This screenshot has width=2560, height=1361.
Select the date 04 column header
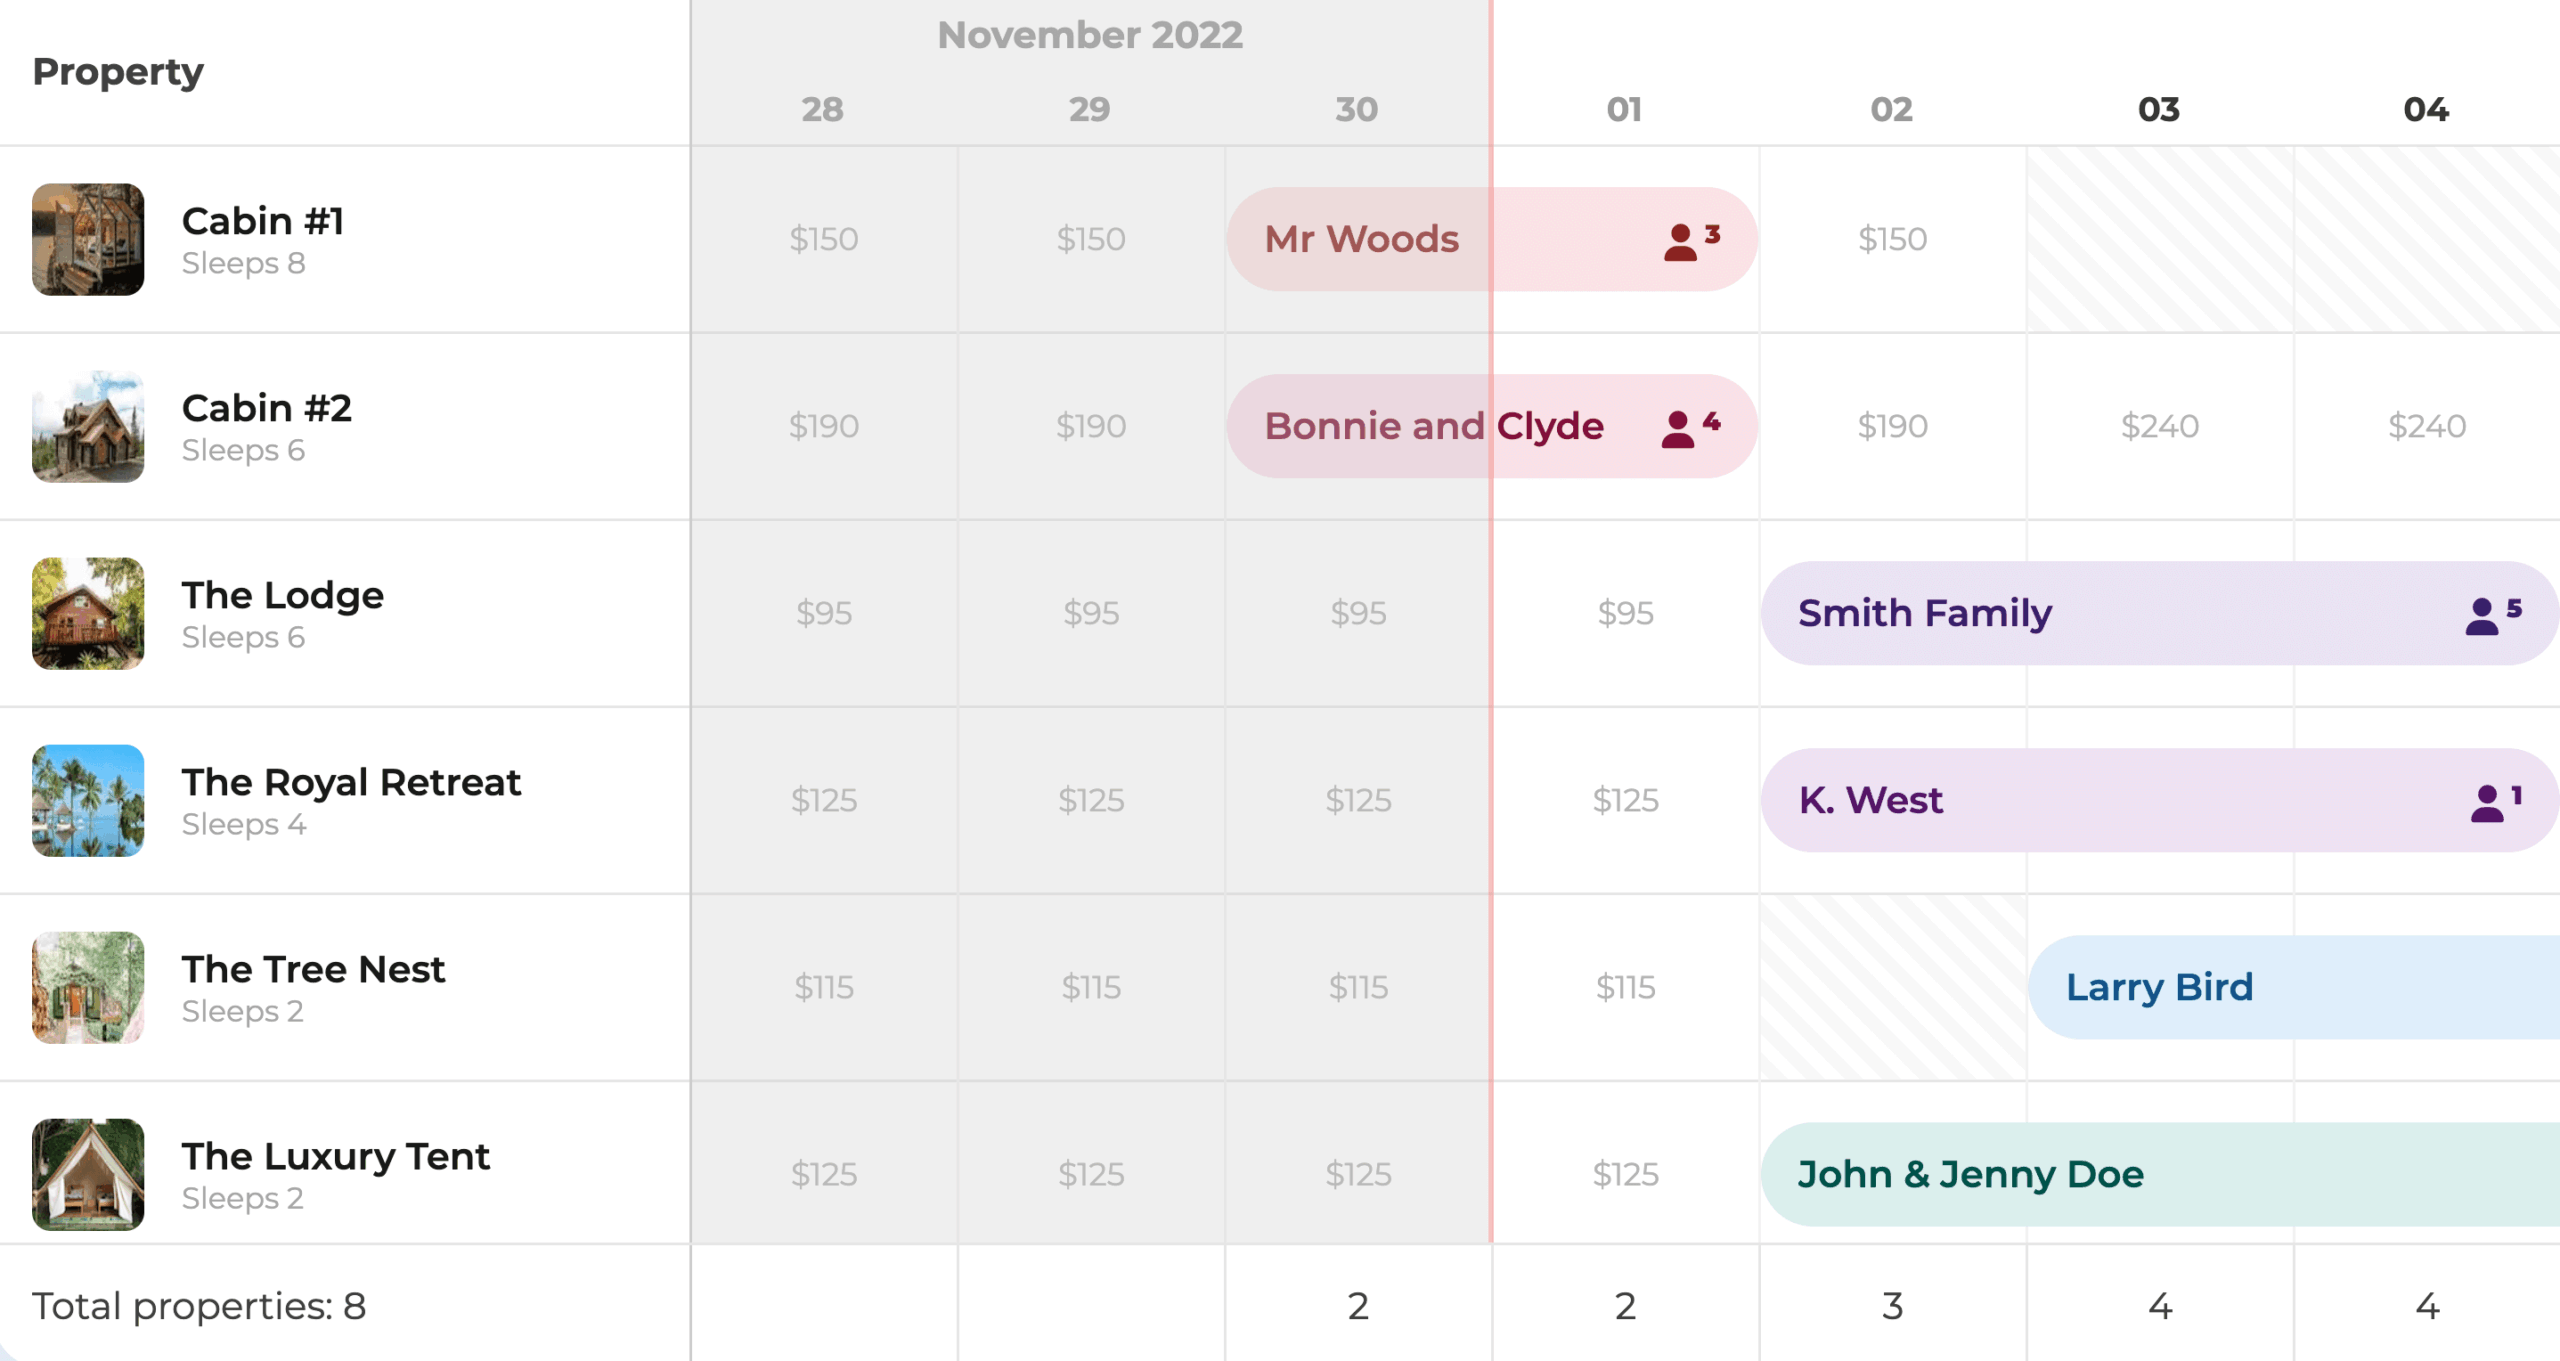click(x=2426, y=109)
